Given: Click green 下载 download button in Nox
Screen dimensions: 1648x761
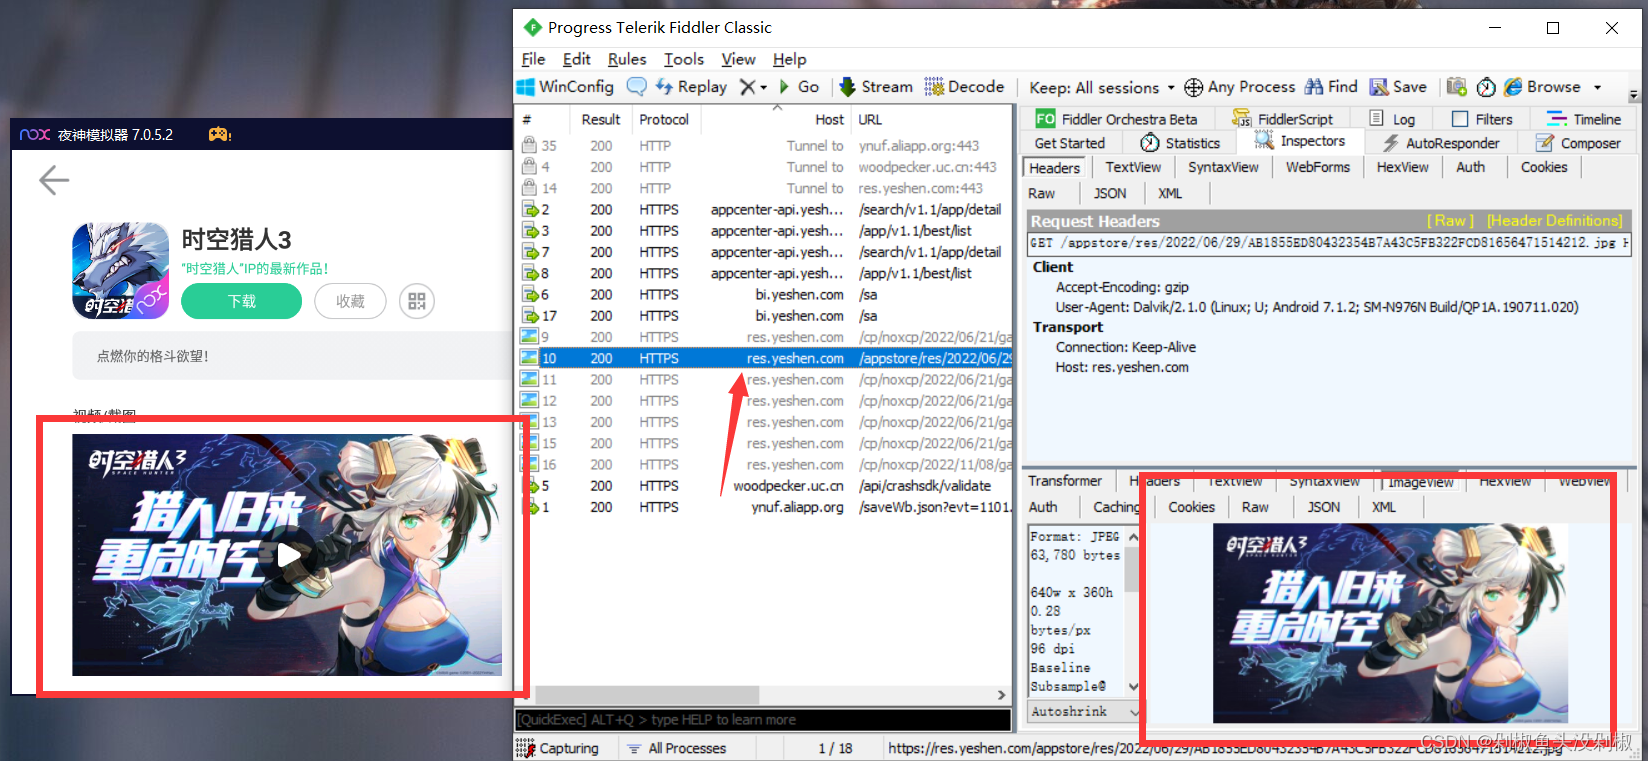Looking at the screenshot, I should [x=241, y=301].
